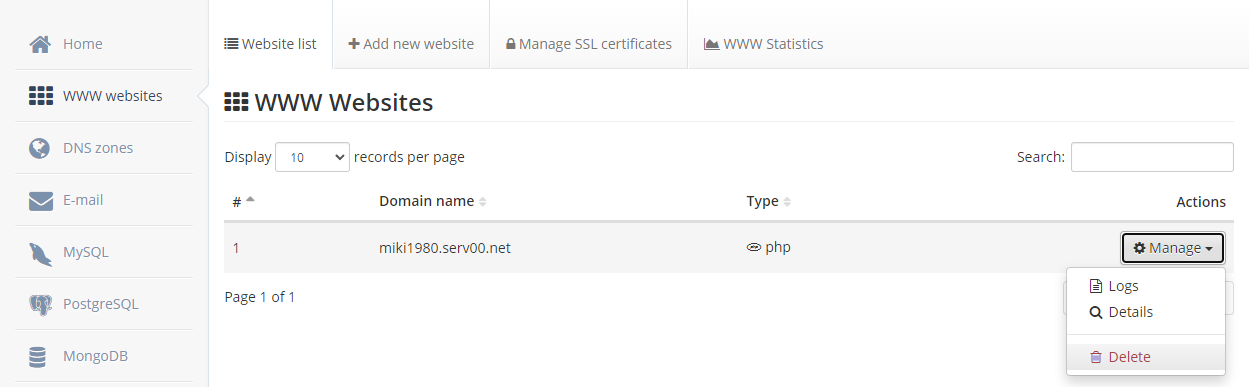Go to the WWW Statistics tab
This screenshot has height=387, width=1249.
pos(764,44)
